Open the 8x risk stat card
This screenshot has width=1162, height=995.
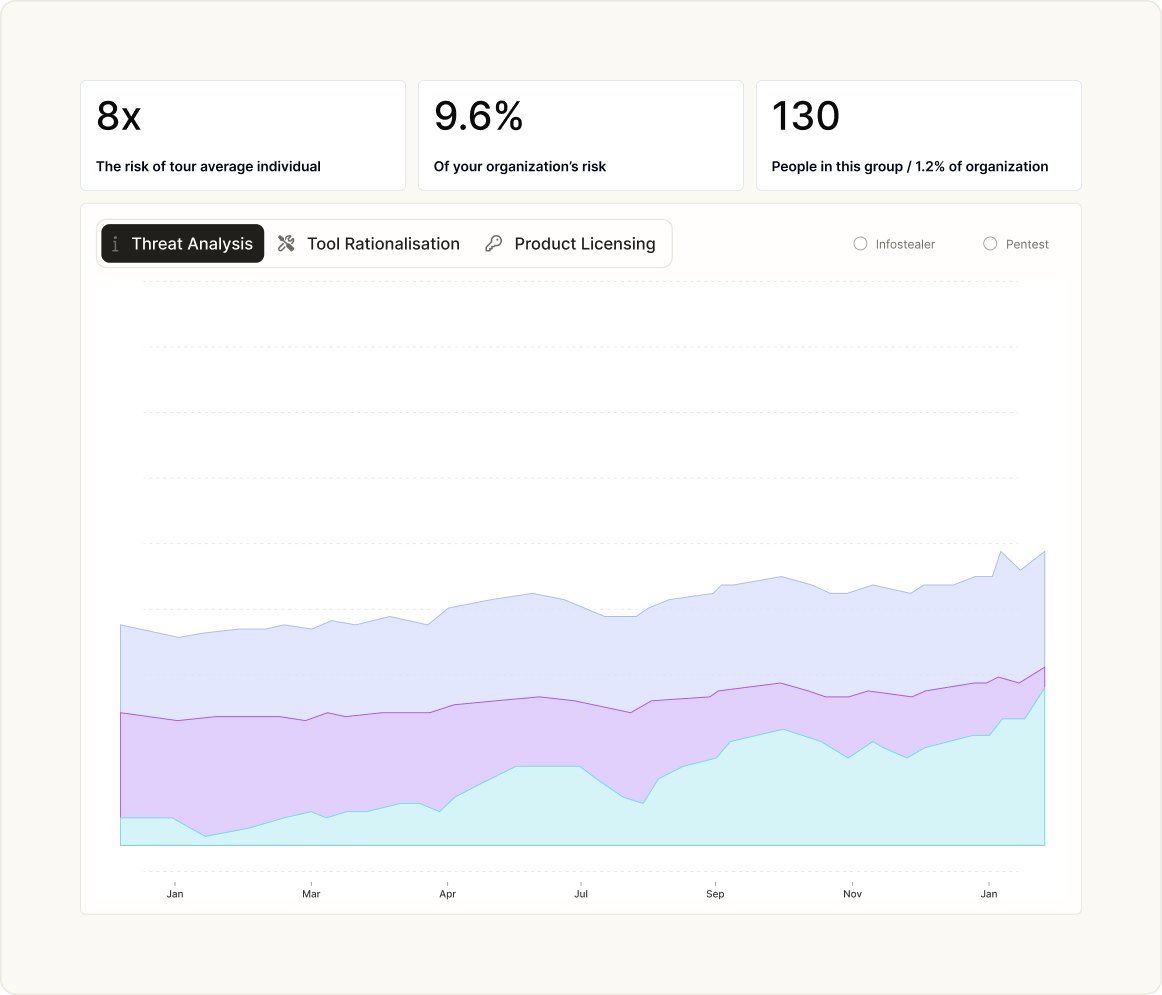[243, 136]
